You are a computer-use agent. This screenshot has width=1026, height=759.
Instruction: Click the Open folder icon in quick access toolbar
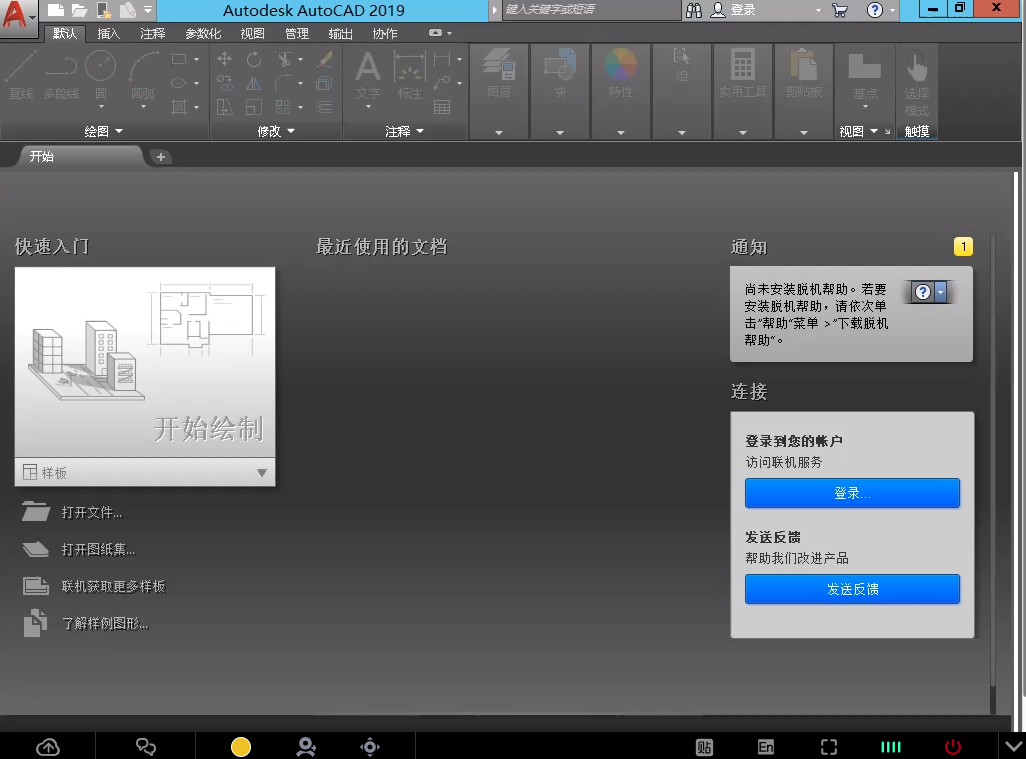(x=80, y=10)
